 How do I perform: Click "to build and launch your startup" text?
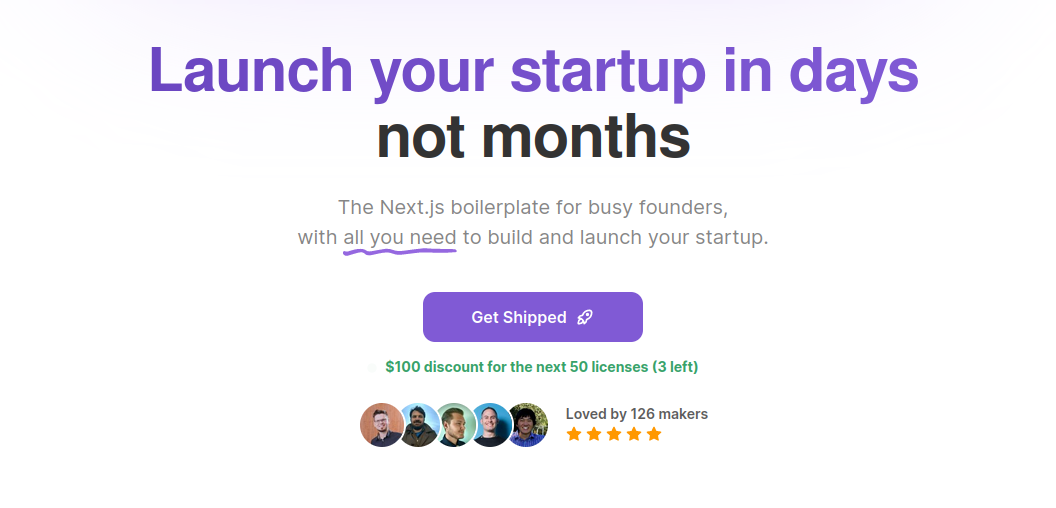click(x=615, y=238)
